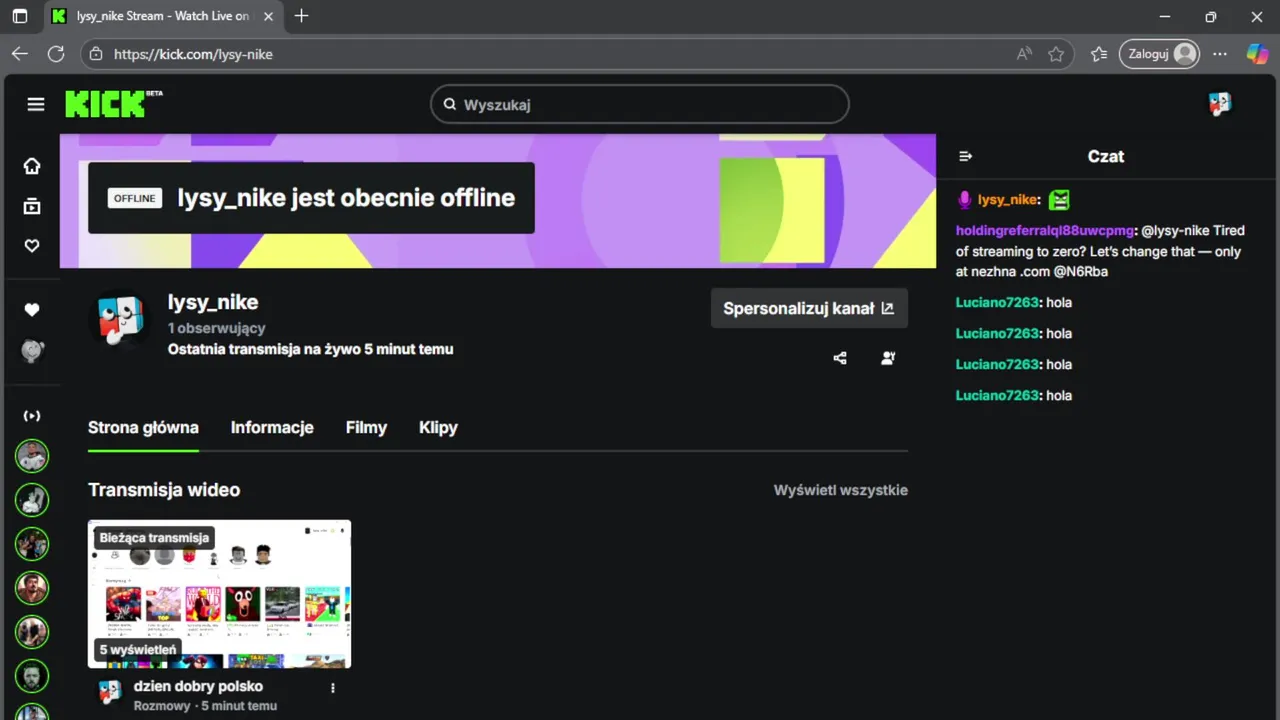The width and height of the screenshot is (1280, 720).
Task: Click Spersonalizuj kanał button
Action: click(x=809, y=308)
